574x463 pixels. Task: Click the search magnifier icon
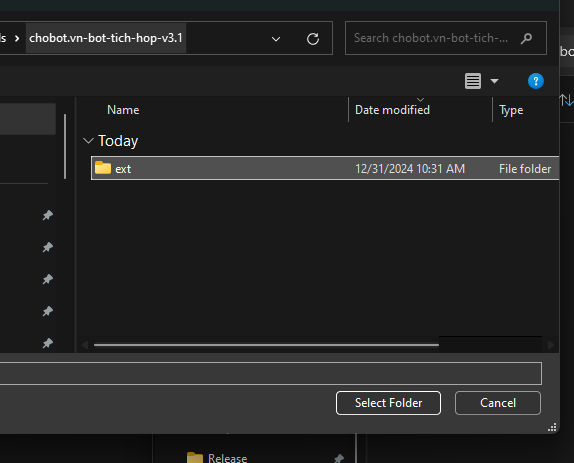(x=526, y=38)
